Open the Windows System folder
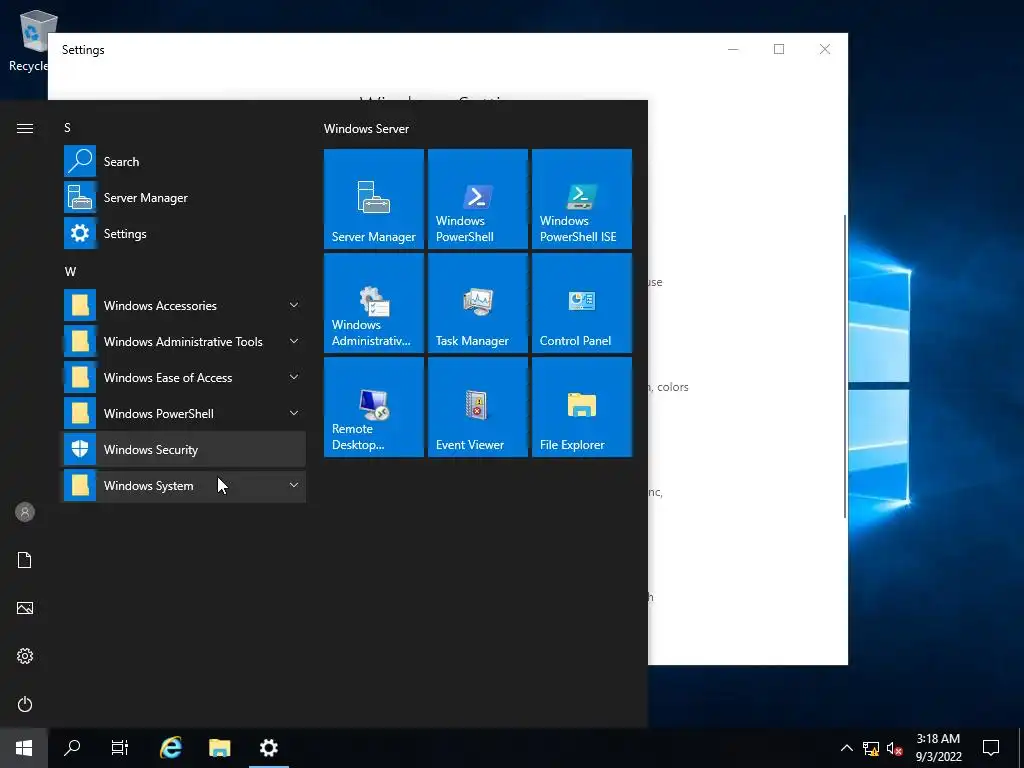The image size is (1024, 768). pos(184,485)
